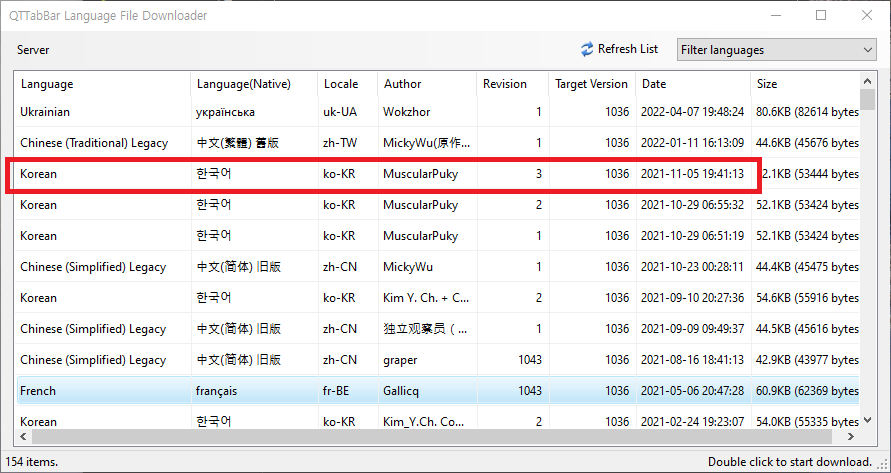891x473 pixels.
Task: Open the Filter languages dropdown
Action: click(x=776, y=50)
